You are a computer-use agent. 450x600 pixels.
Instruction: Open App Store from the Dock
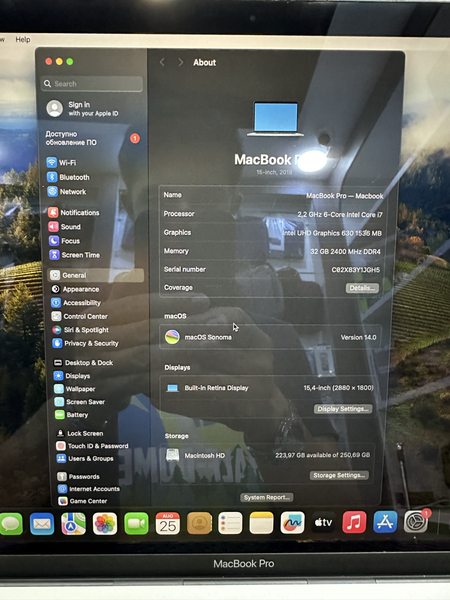(385, 522)
